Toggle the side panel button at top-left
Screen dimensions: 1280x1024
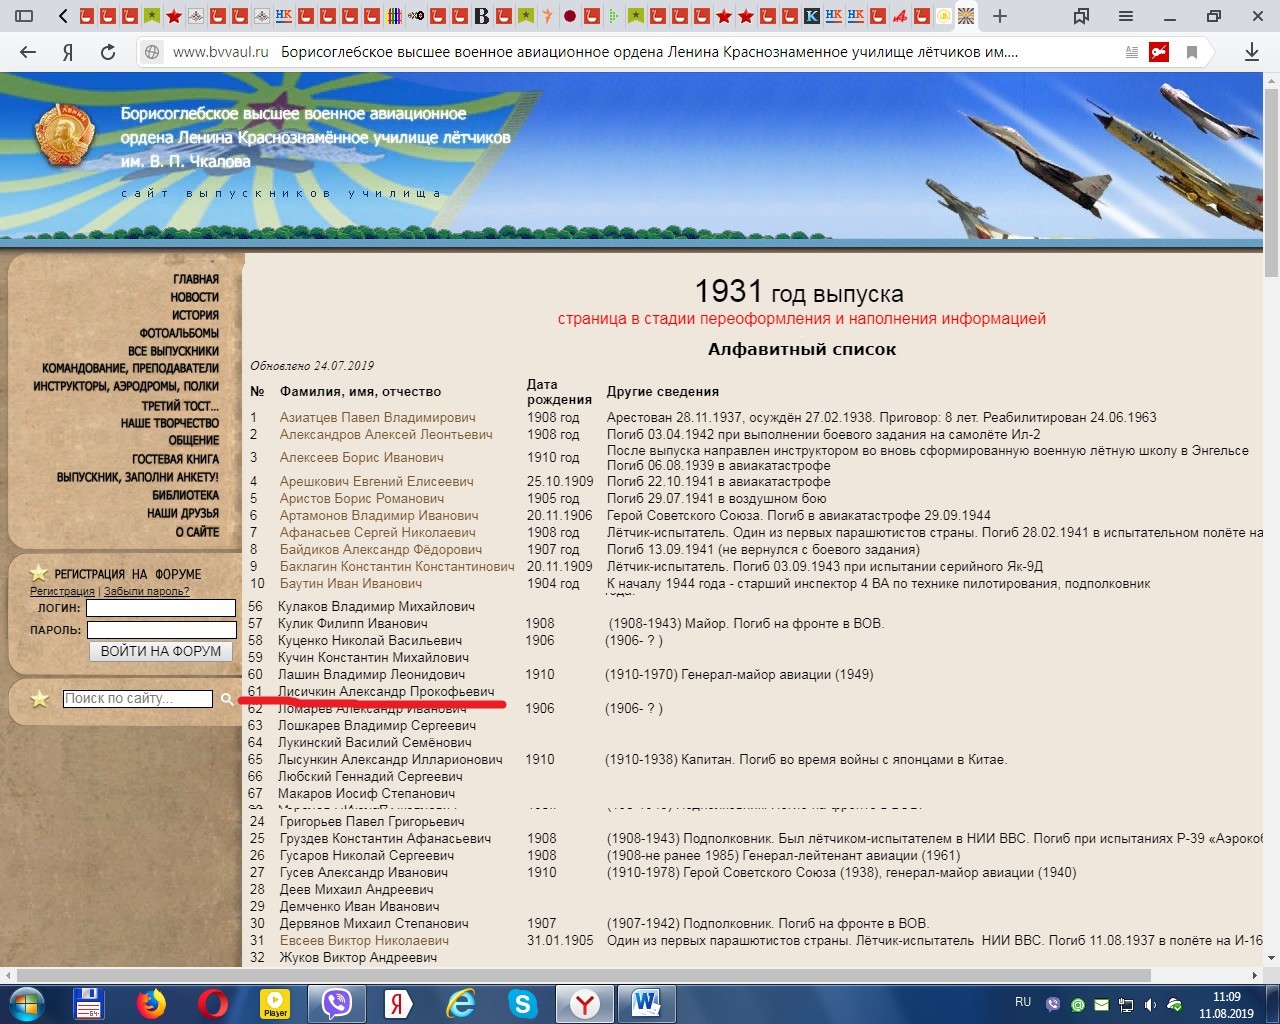coord(24,16)
